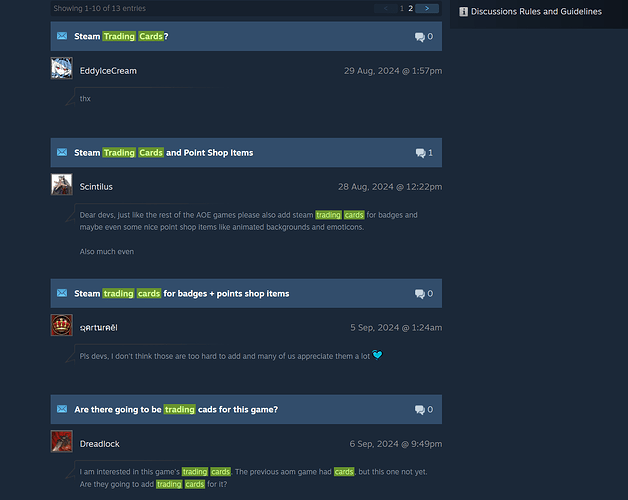Click envelope icon beside 'Are there going to be trading cads' thread
Image resolution: width=628 pixels, height=500 pixels.
click(62, 409)
